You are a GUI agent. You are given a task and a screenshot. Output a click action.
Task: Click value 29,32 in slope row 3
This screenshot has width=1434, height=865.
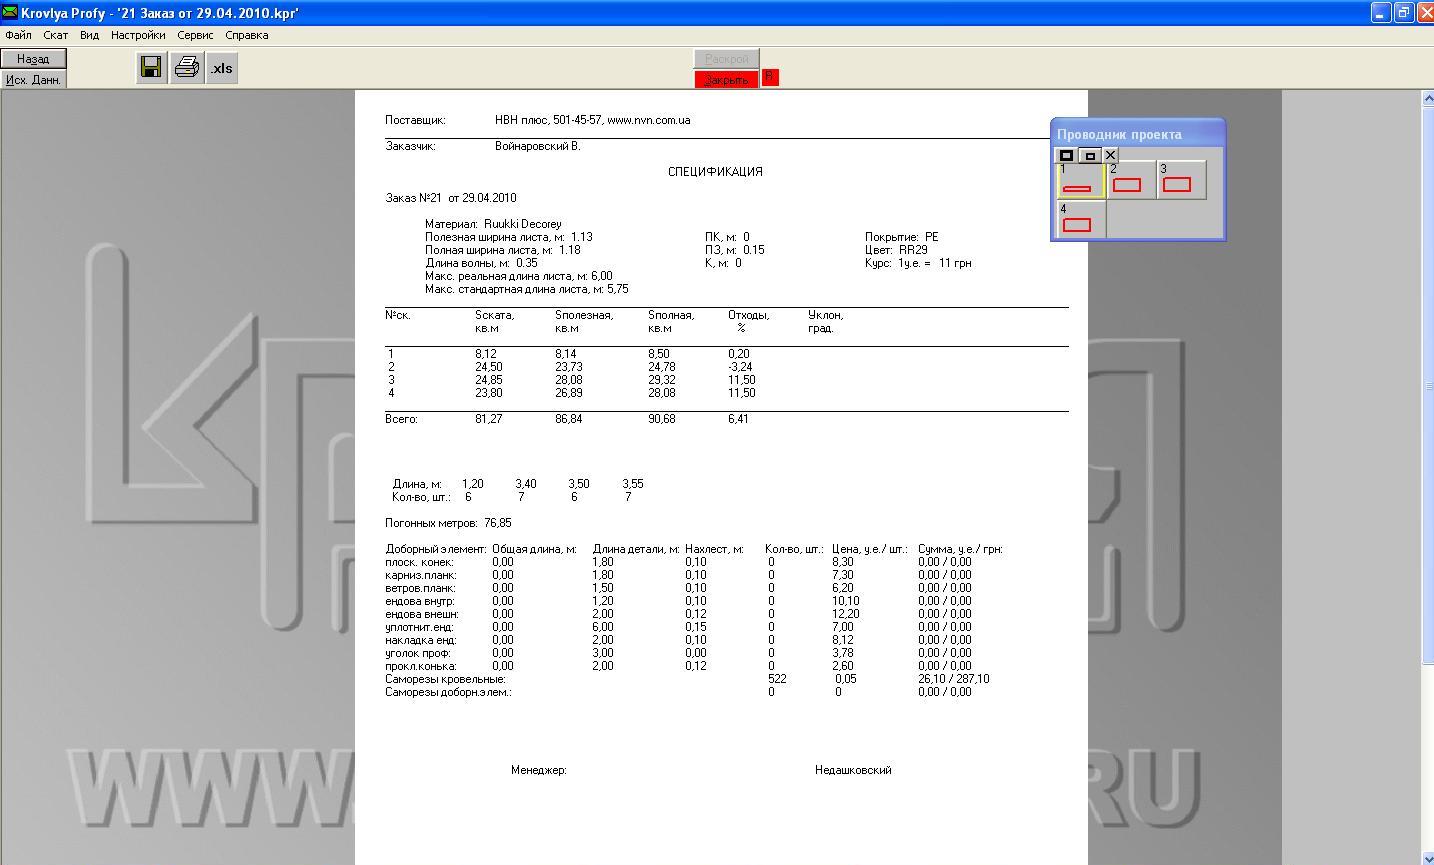coord(662,380)
